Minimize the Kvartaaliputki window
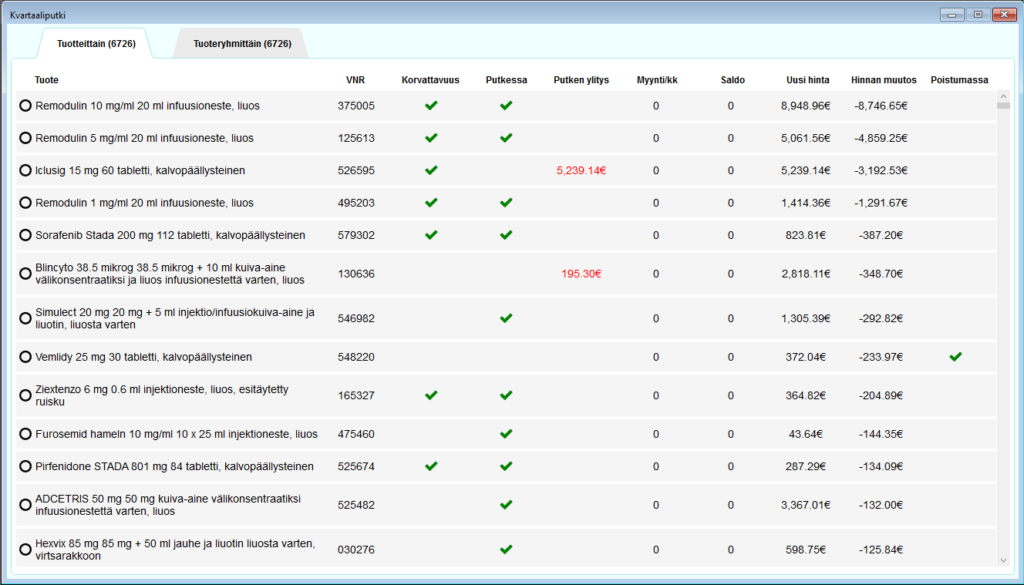The image size is (1024, 585). (953, 14)
